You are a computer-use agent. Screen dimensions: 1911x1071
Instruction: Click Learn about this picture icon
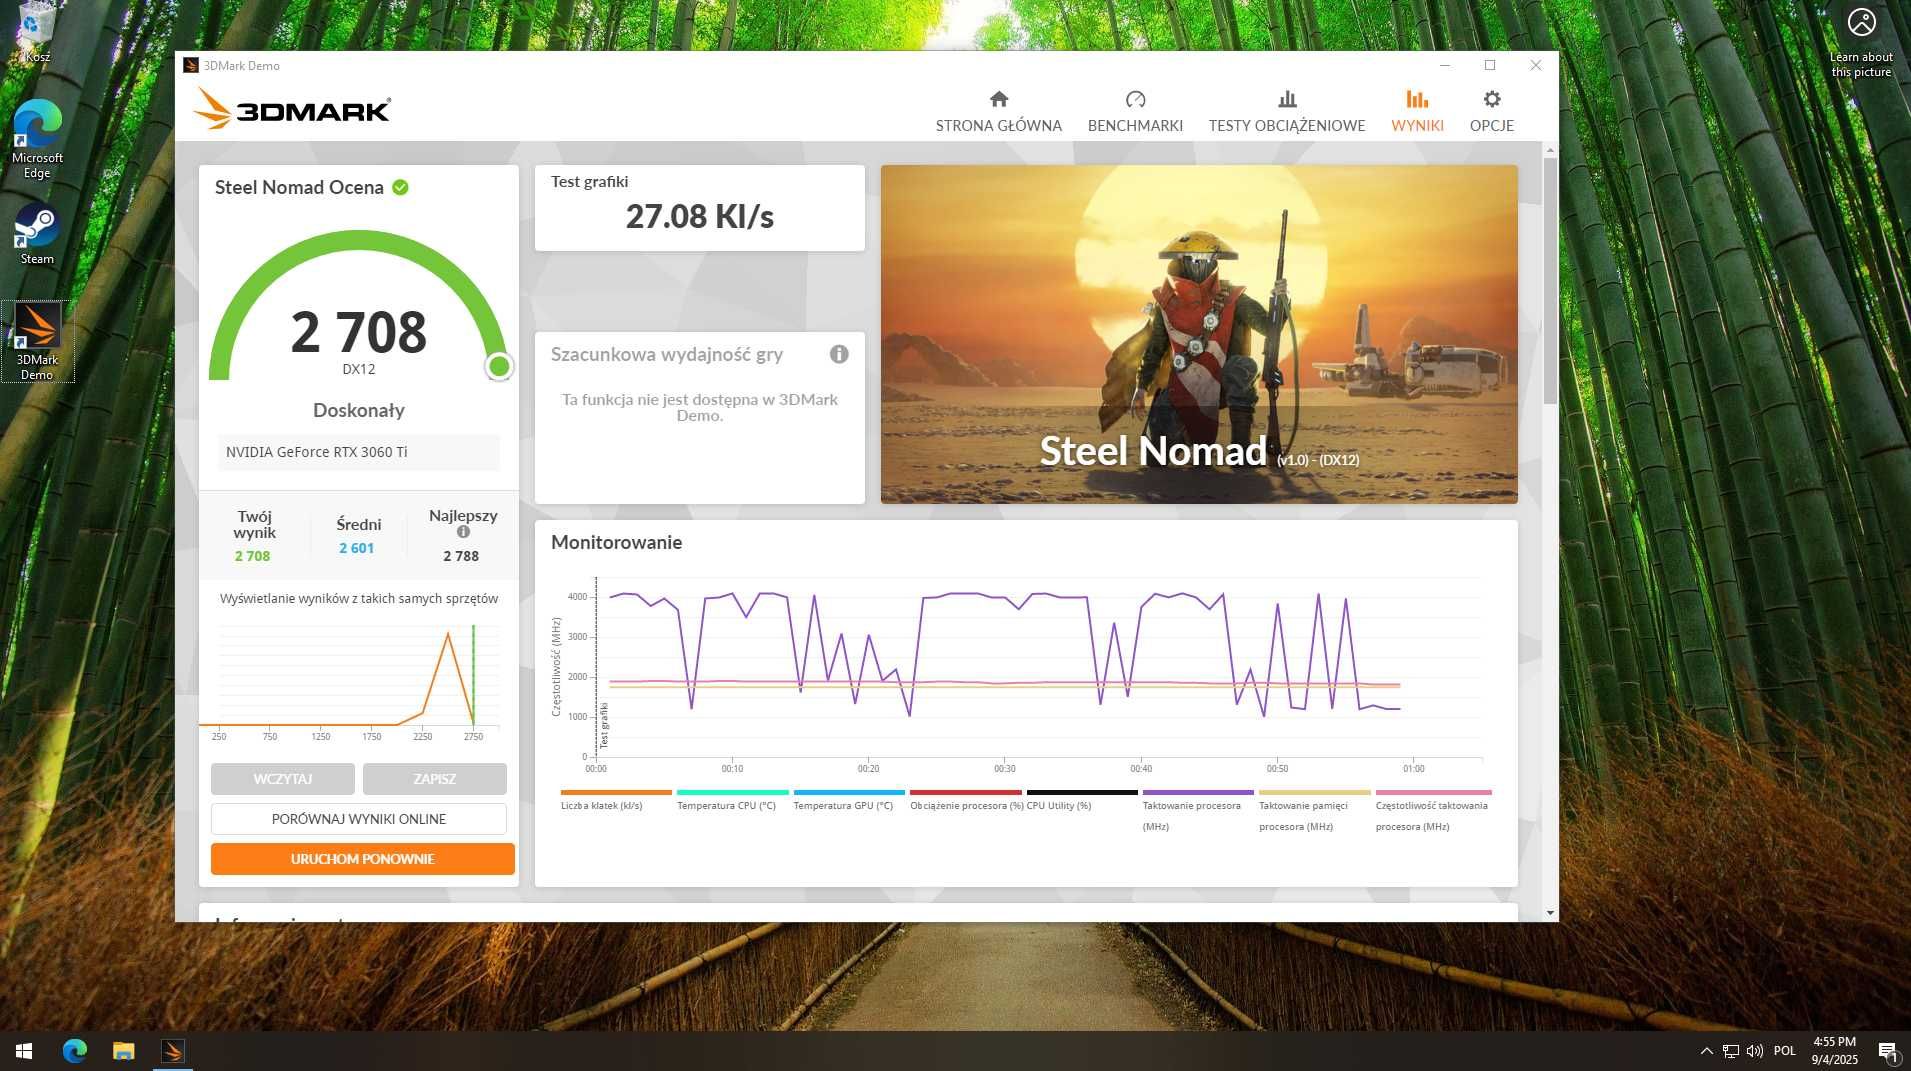coord(1861,42)
